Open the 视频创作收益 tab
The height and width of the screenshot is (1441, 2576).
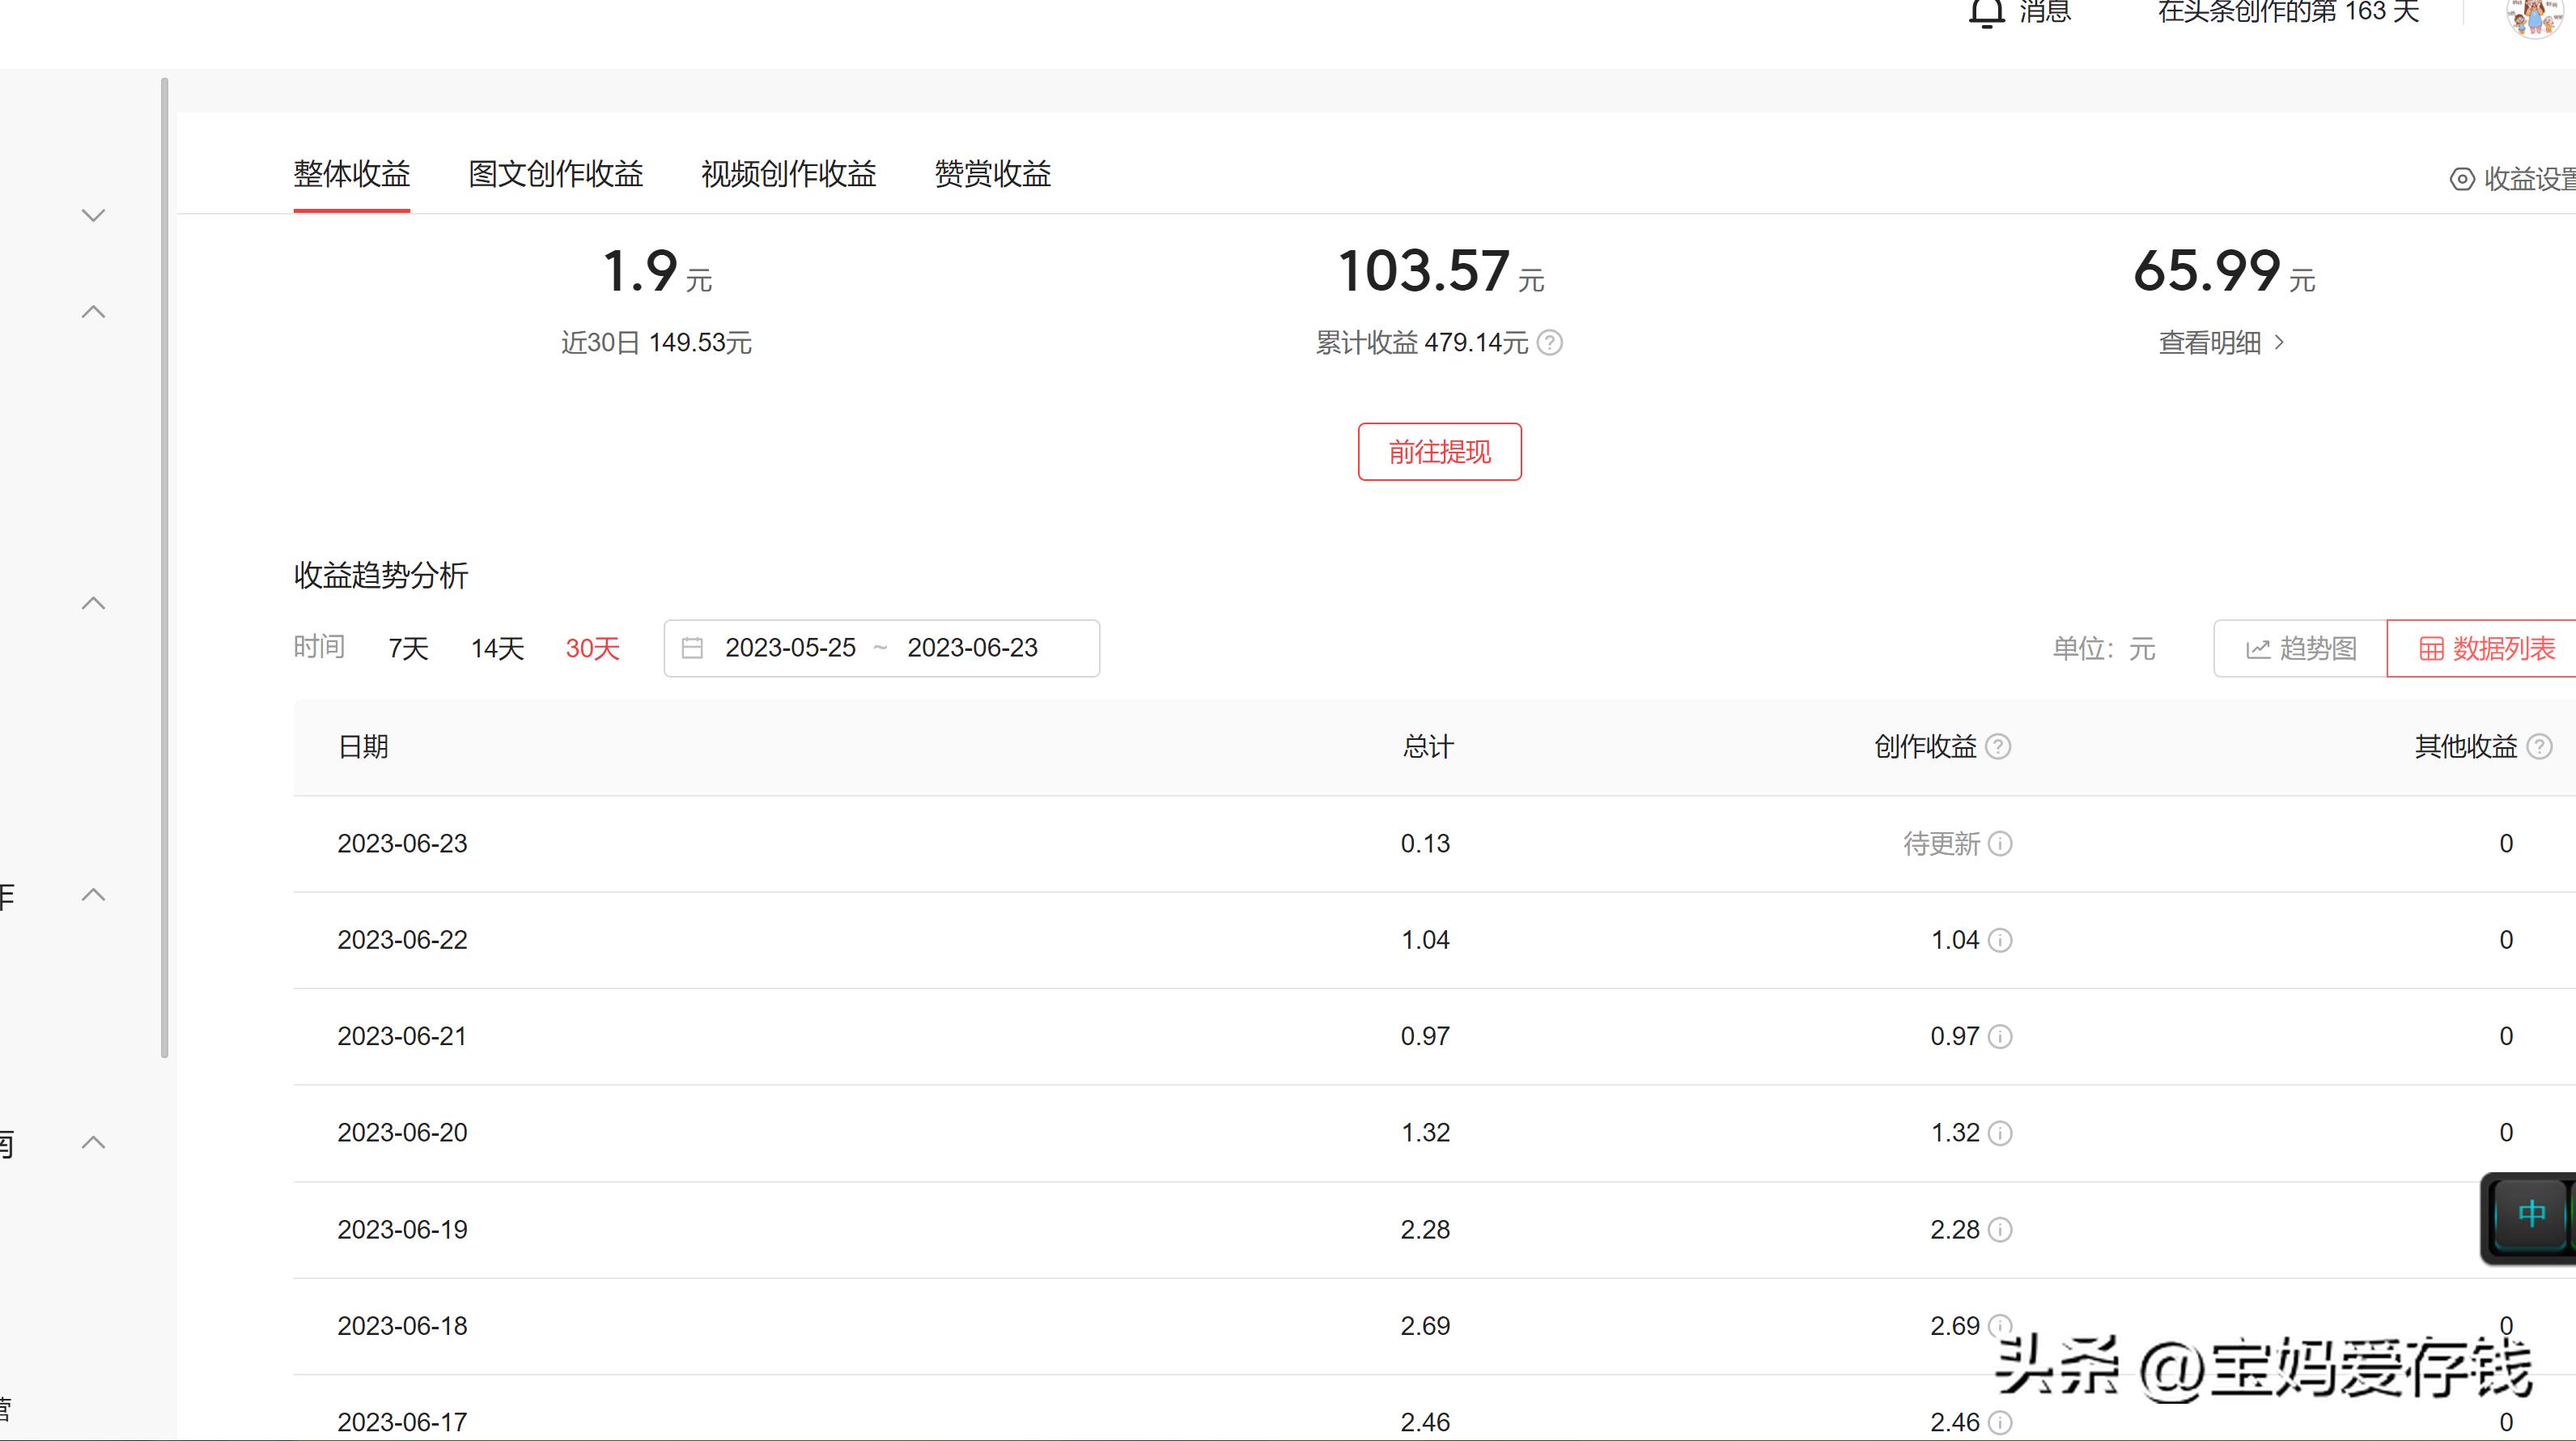coord(788,174)
